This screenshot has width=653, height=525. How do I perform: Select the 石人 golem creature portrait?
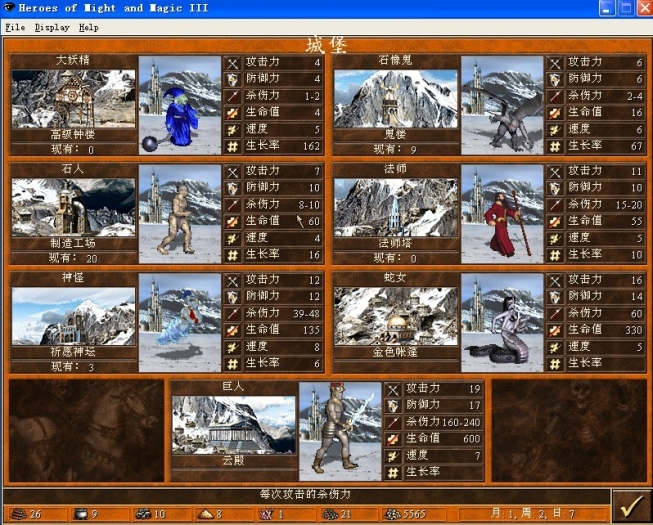pyautogui.click(x=179, y=214)
